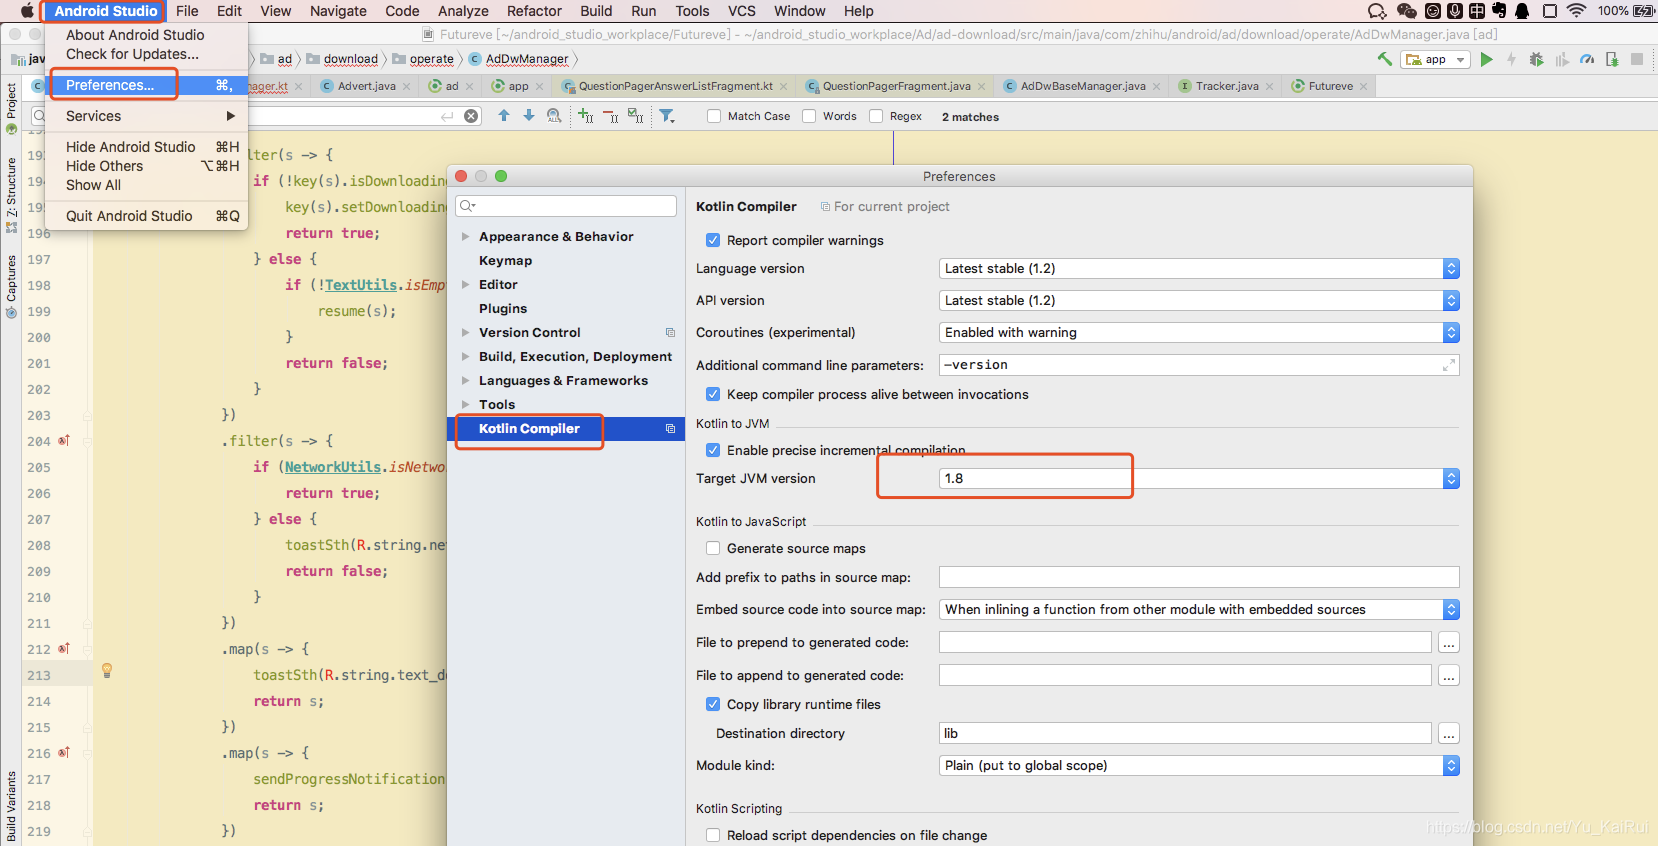Expand Appearance & Behavior in Preferences tree
Viewport: 1658px width, 846px height.
coord(465,237)
